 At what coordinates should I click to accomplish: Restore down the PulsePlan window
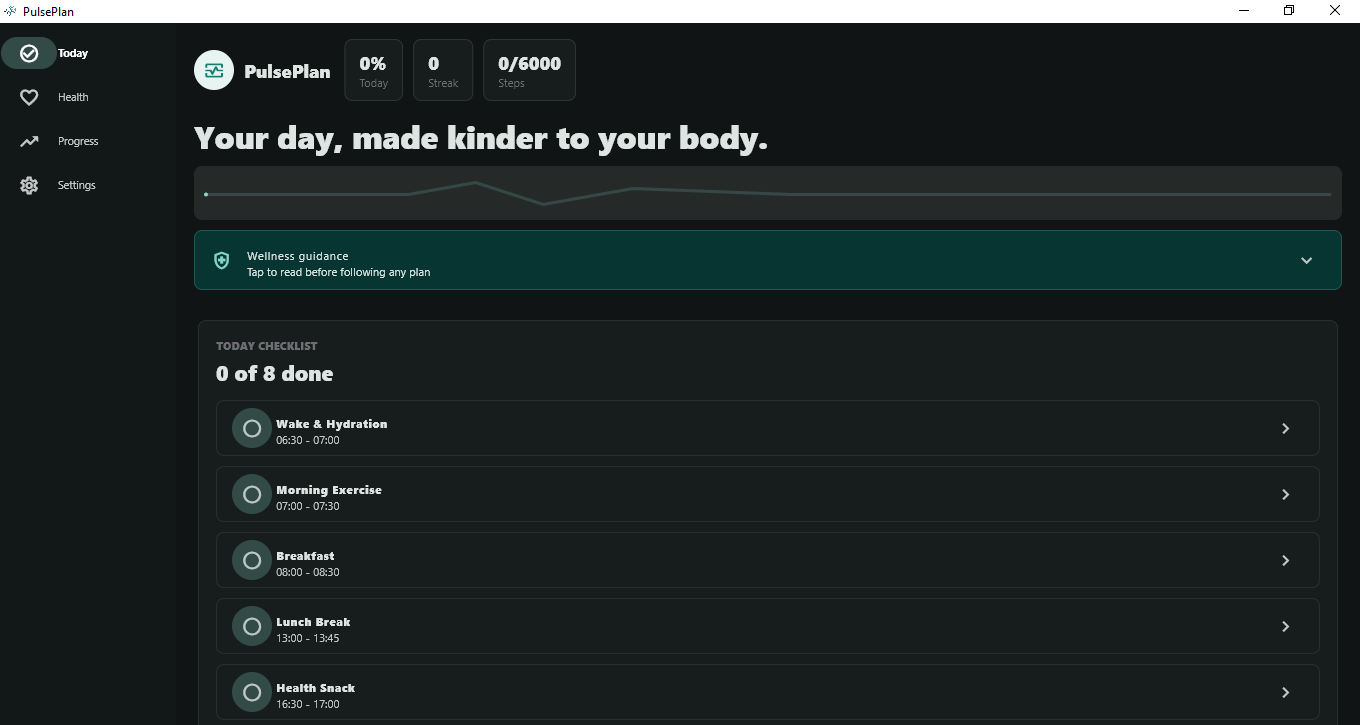[1290, 11]
